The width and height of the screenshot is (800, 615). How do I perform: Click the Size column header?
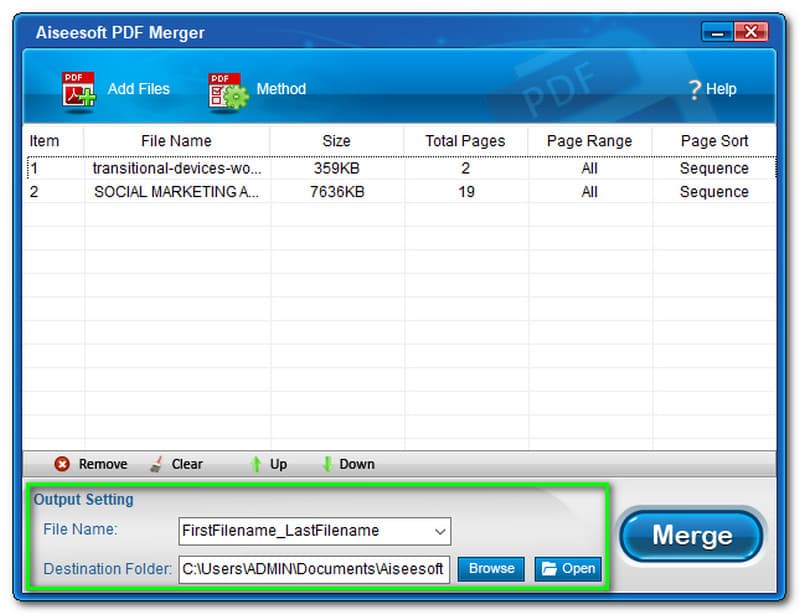(336, 141)
